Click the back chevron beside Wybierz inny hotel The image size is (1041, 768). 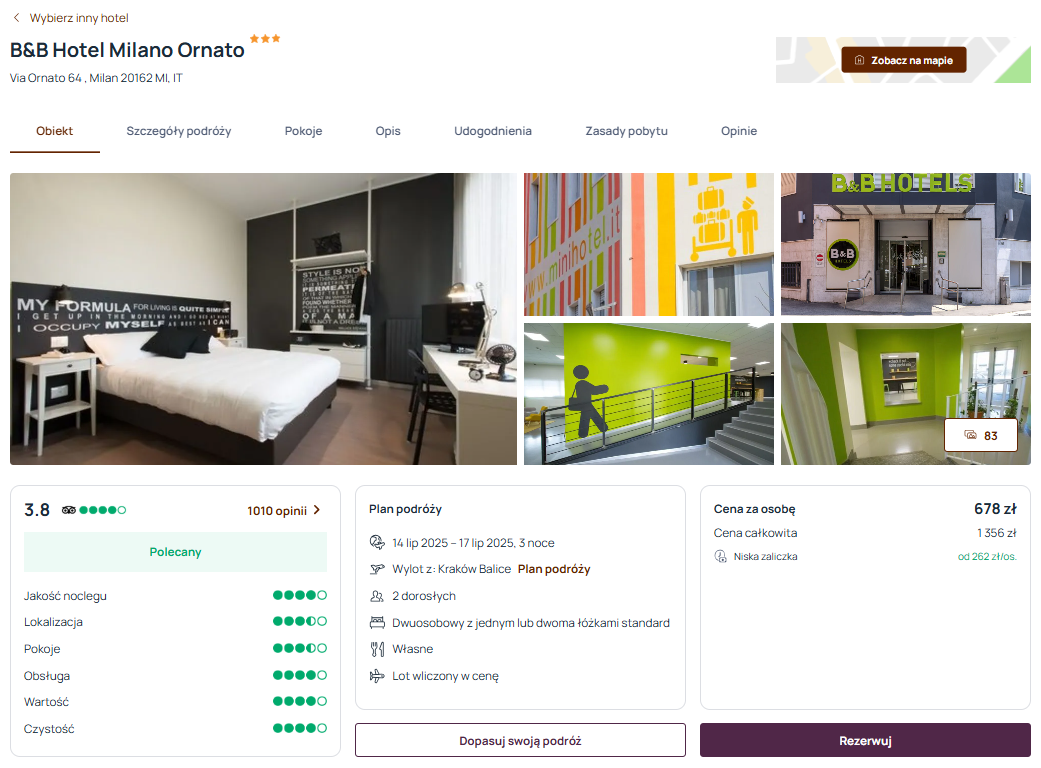tap(17, 18)
